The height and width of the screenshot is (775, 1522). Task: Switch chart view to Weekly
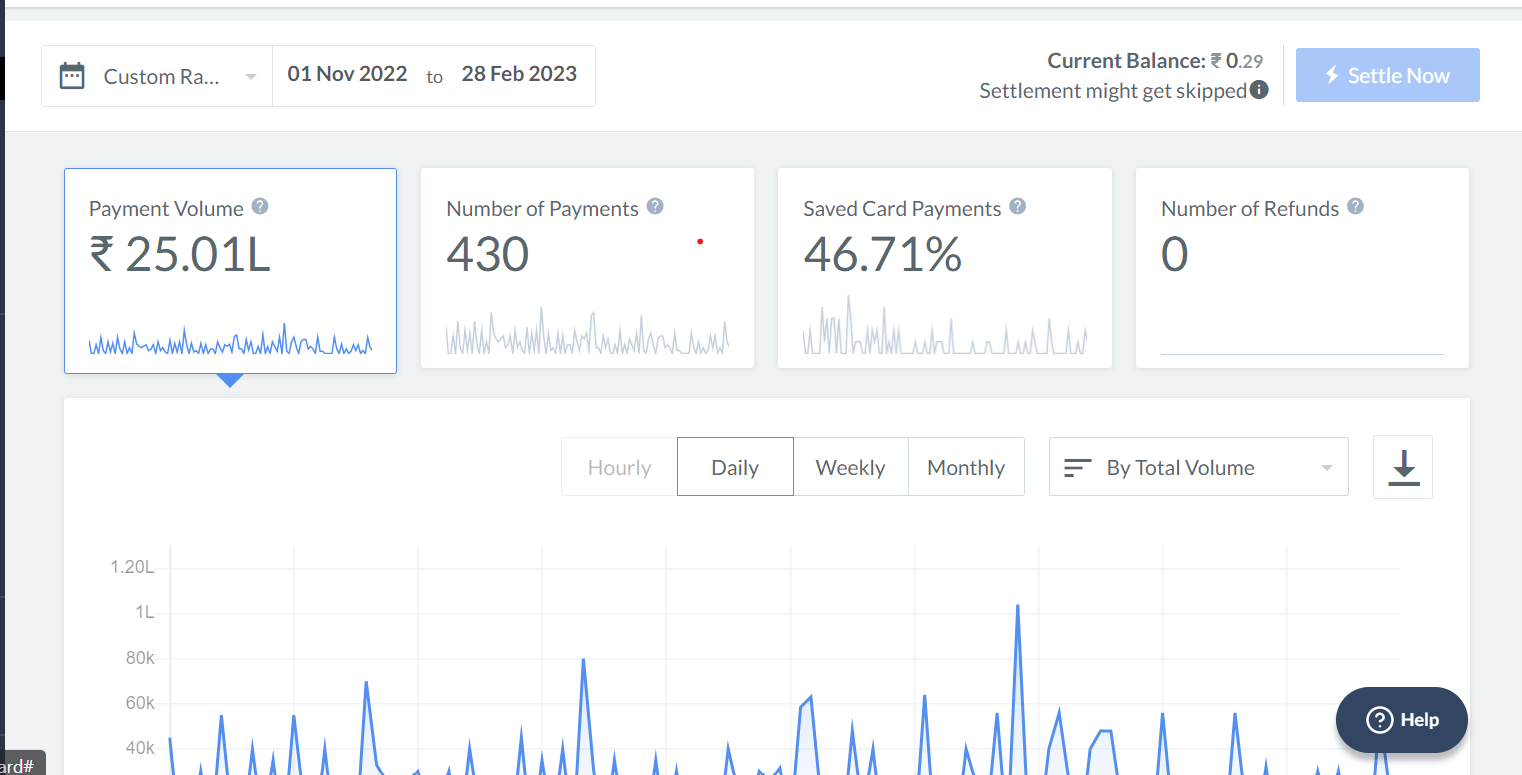850,467
